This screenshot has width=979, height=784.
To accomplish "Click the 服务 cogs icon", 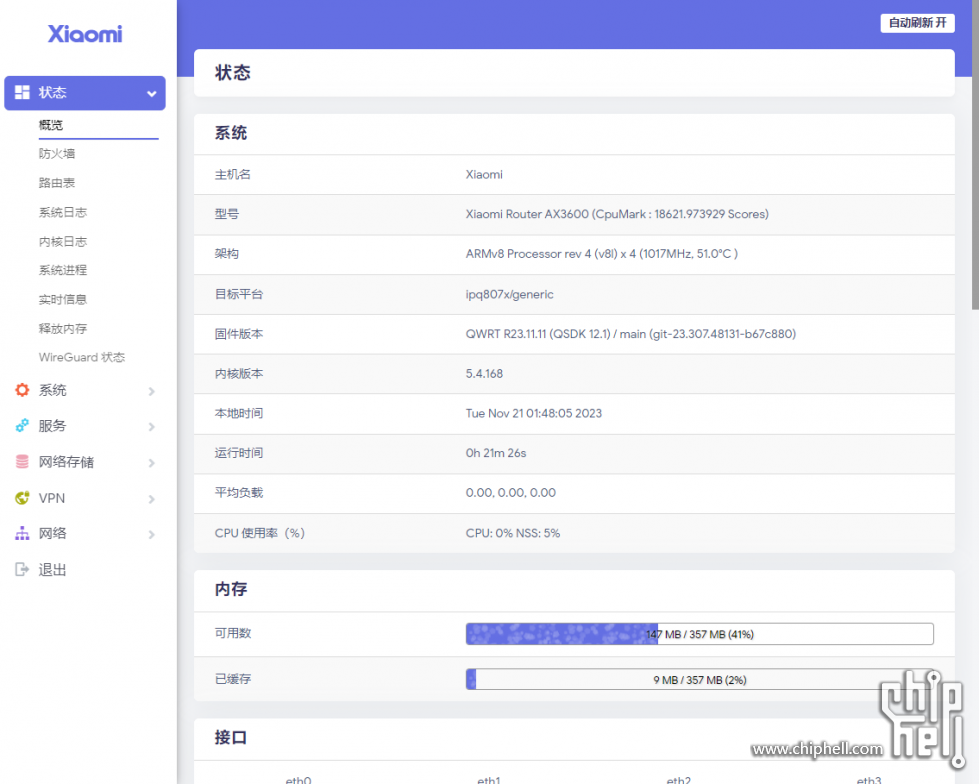I will [x=22, y=426].
